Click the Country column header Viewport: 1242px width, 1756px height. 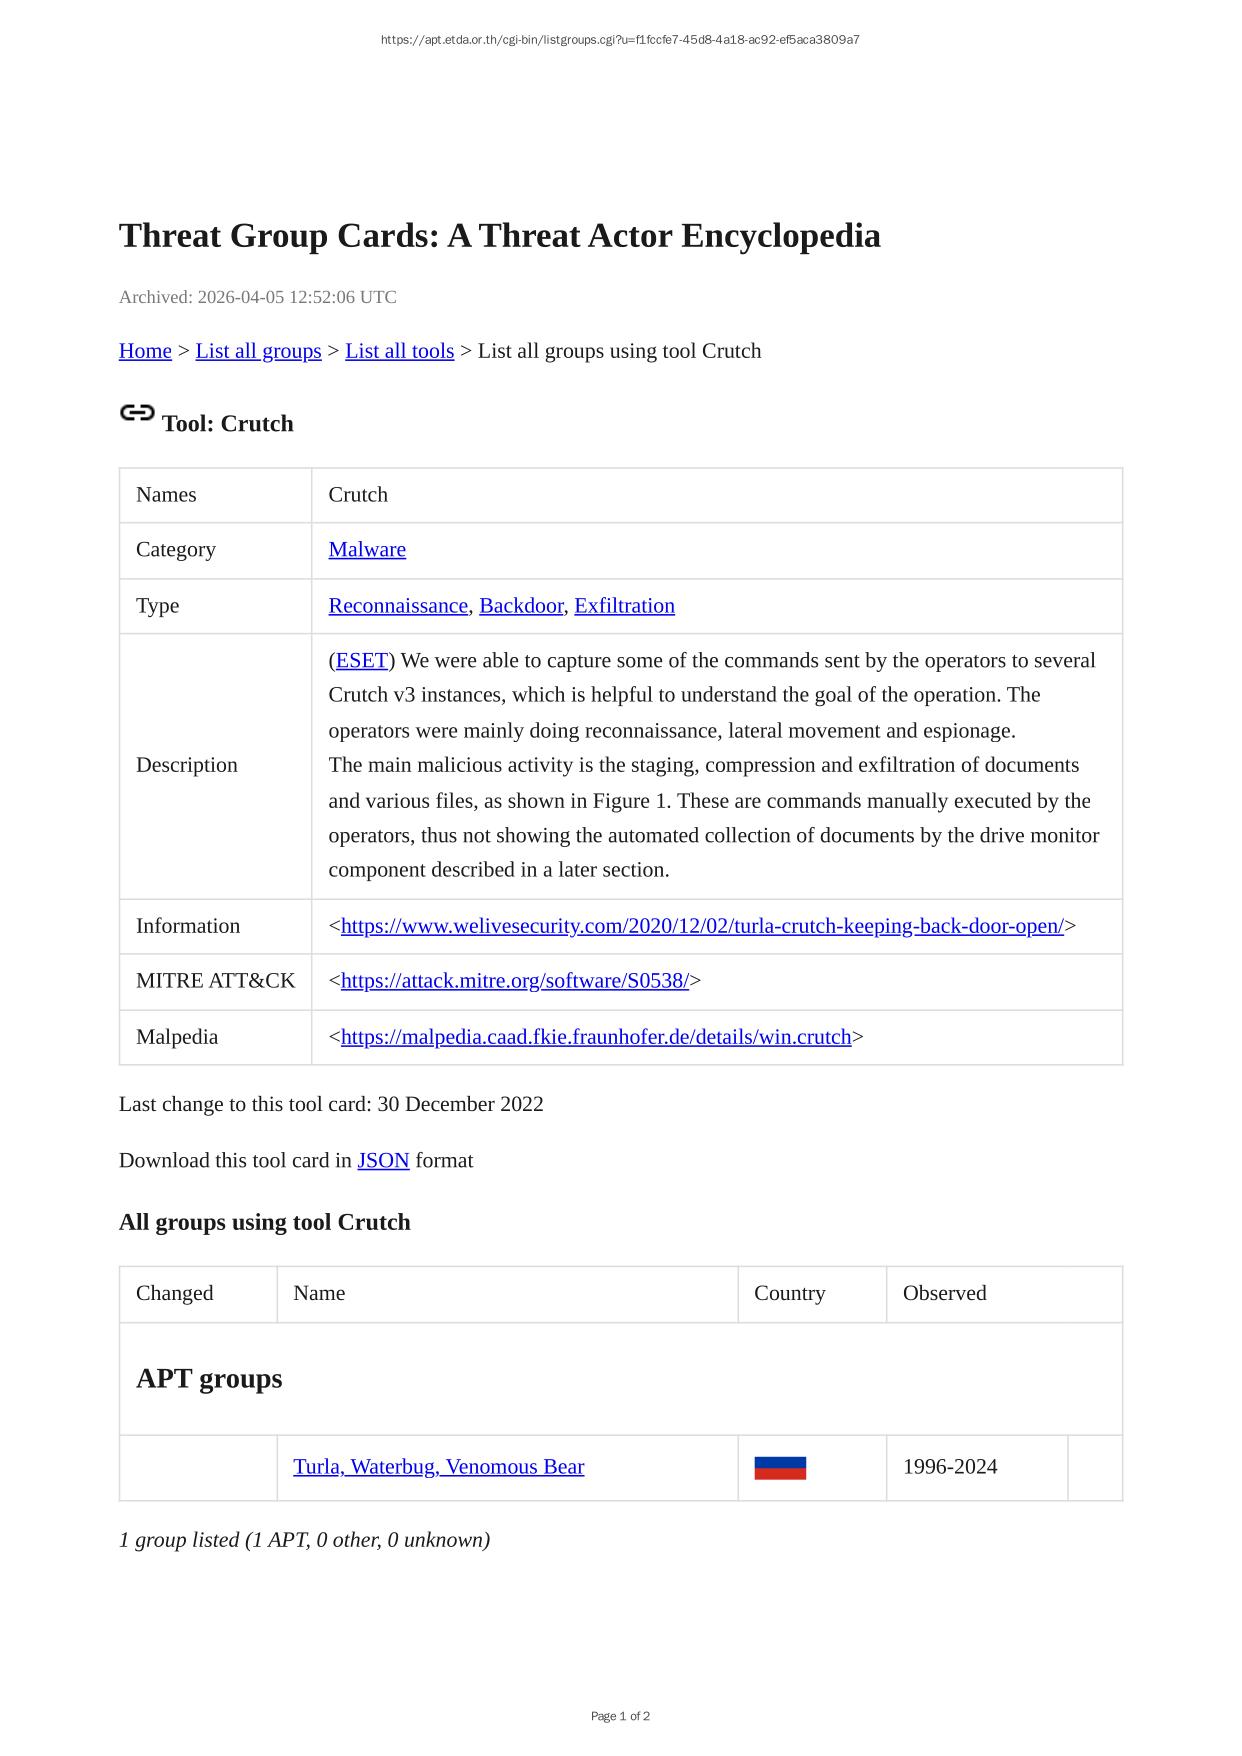pyautogui.click(x=789, y=1293)
